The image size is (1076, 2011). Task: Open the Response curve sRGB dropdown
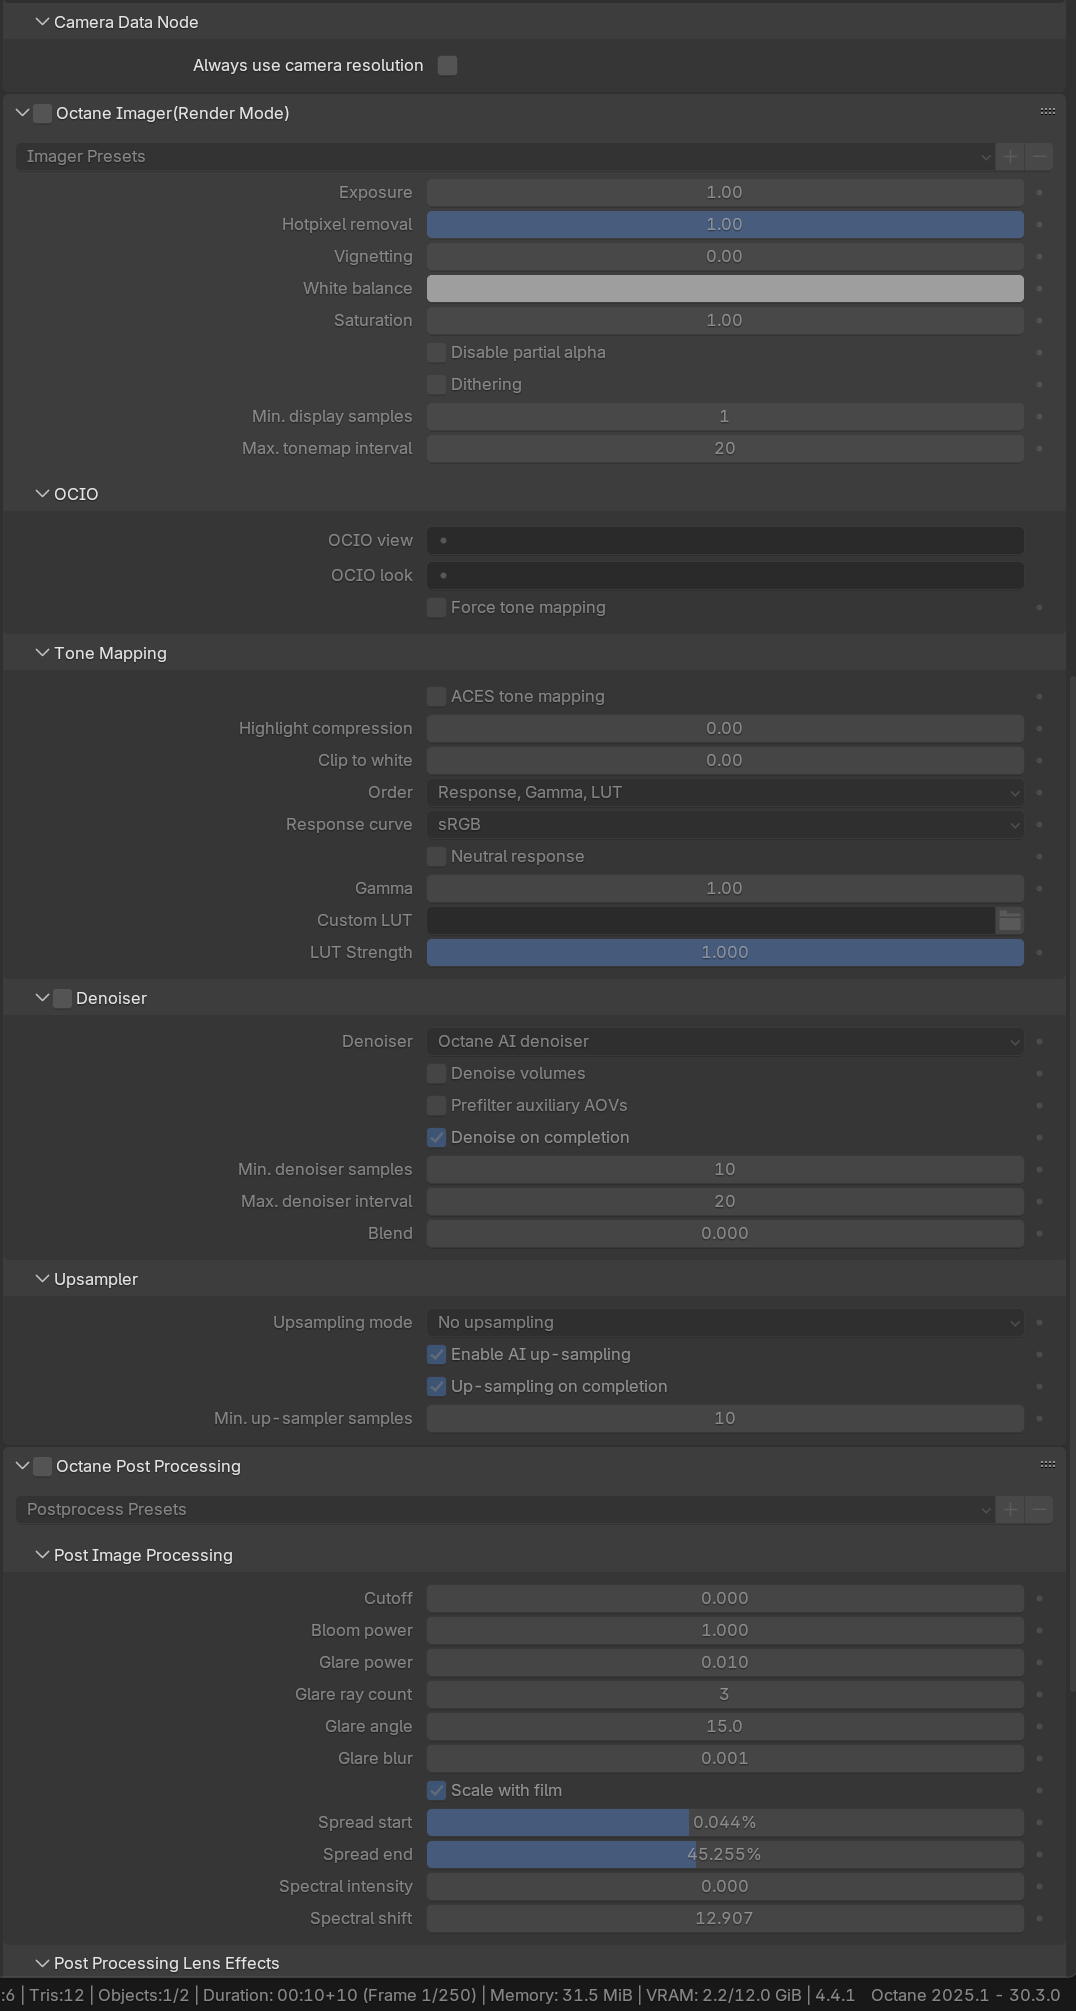click(725, 824)
